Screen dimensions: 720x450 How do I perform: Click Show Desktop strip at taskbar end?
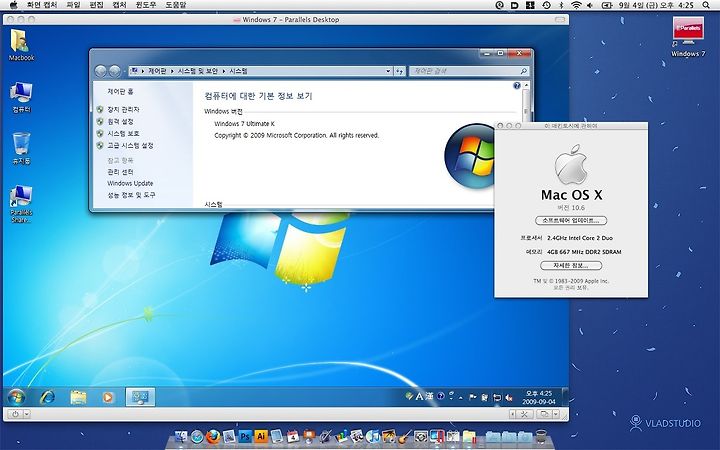(565, 397)
